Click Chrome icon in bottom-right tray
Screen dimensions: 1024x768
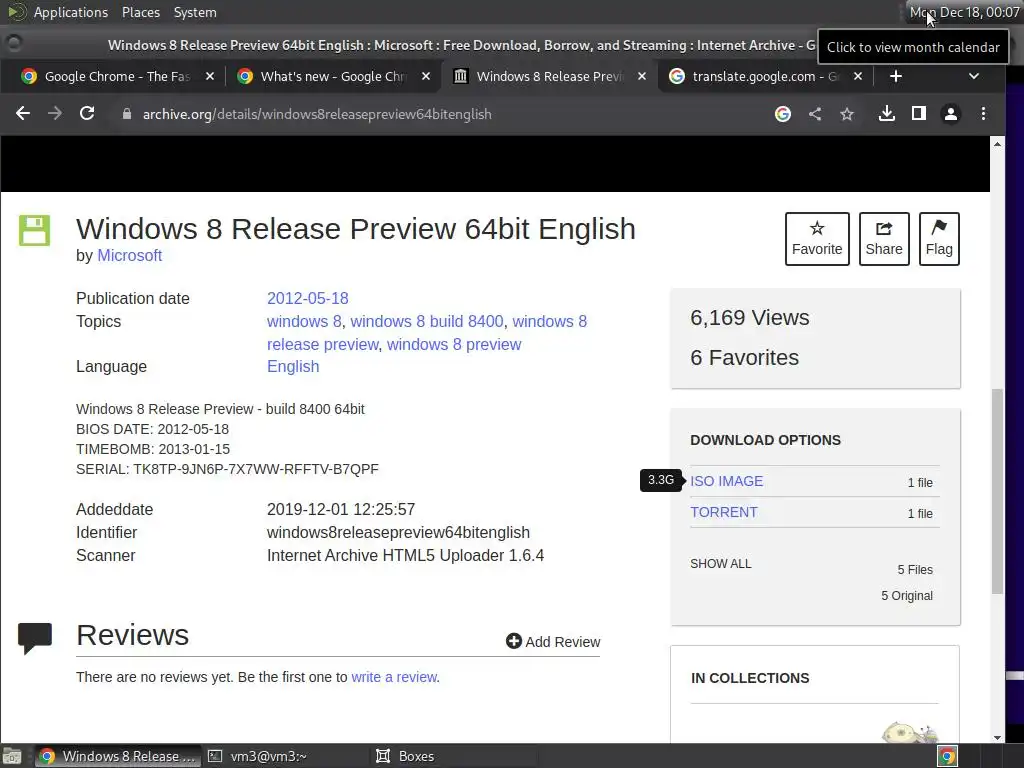point(947,756)
